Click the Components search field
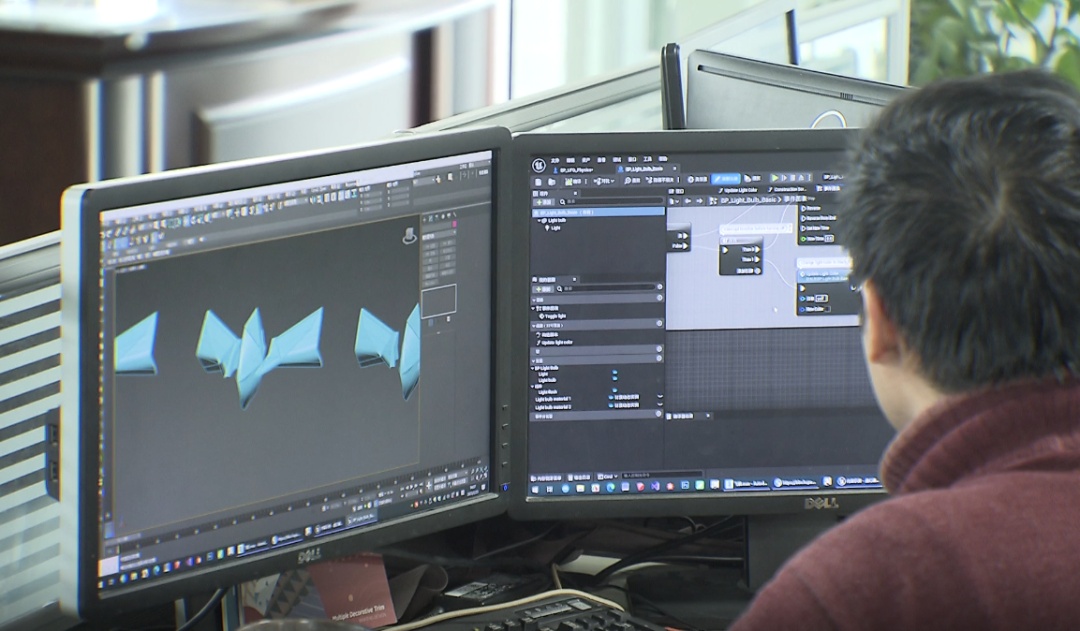This screenshot has width=1080, height=631. pos(612,202)
